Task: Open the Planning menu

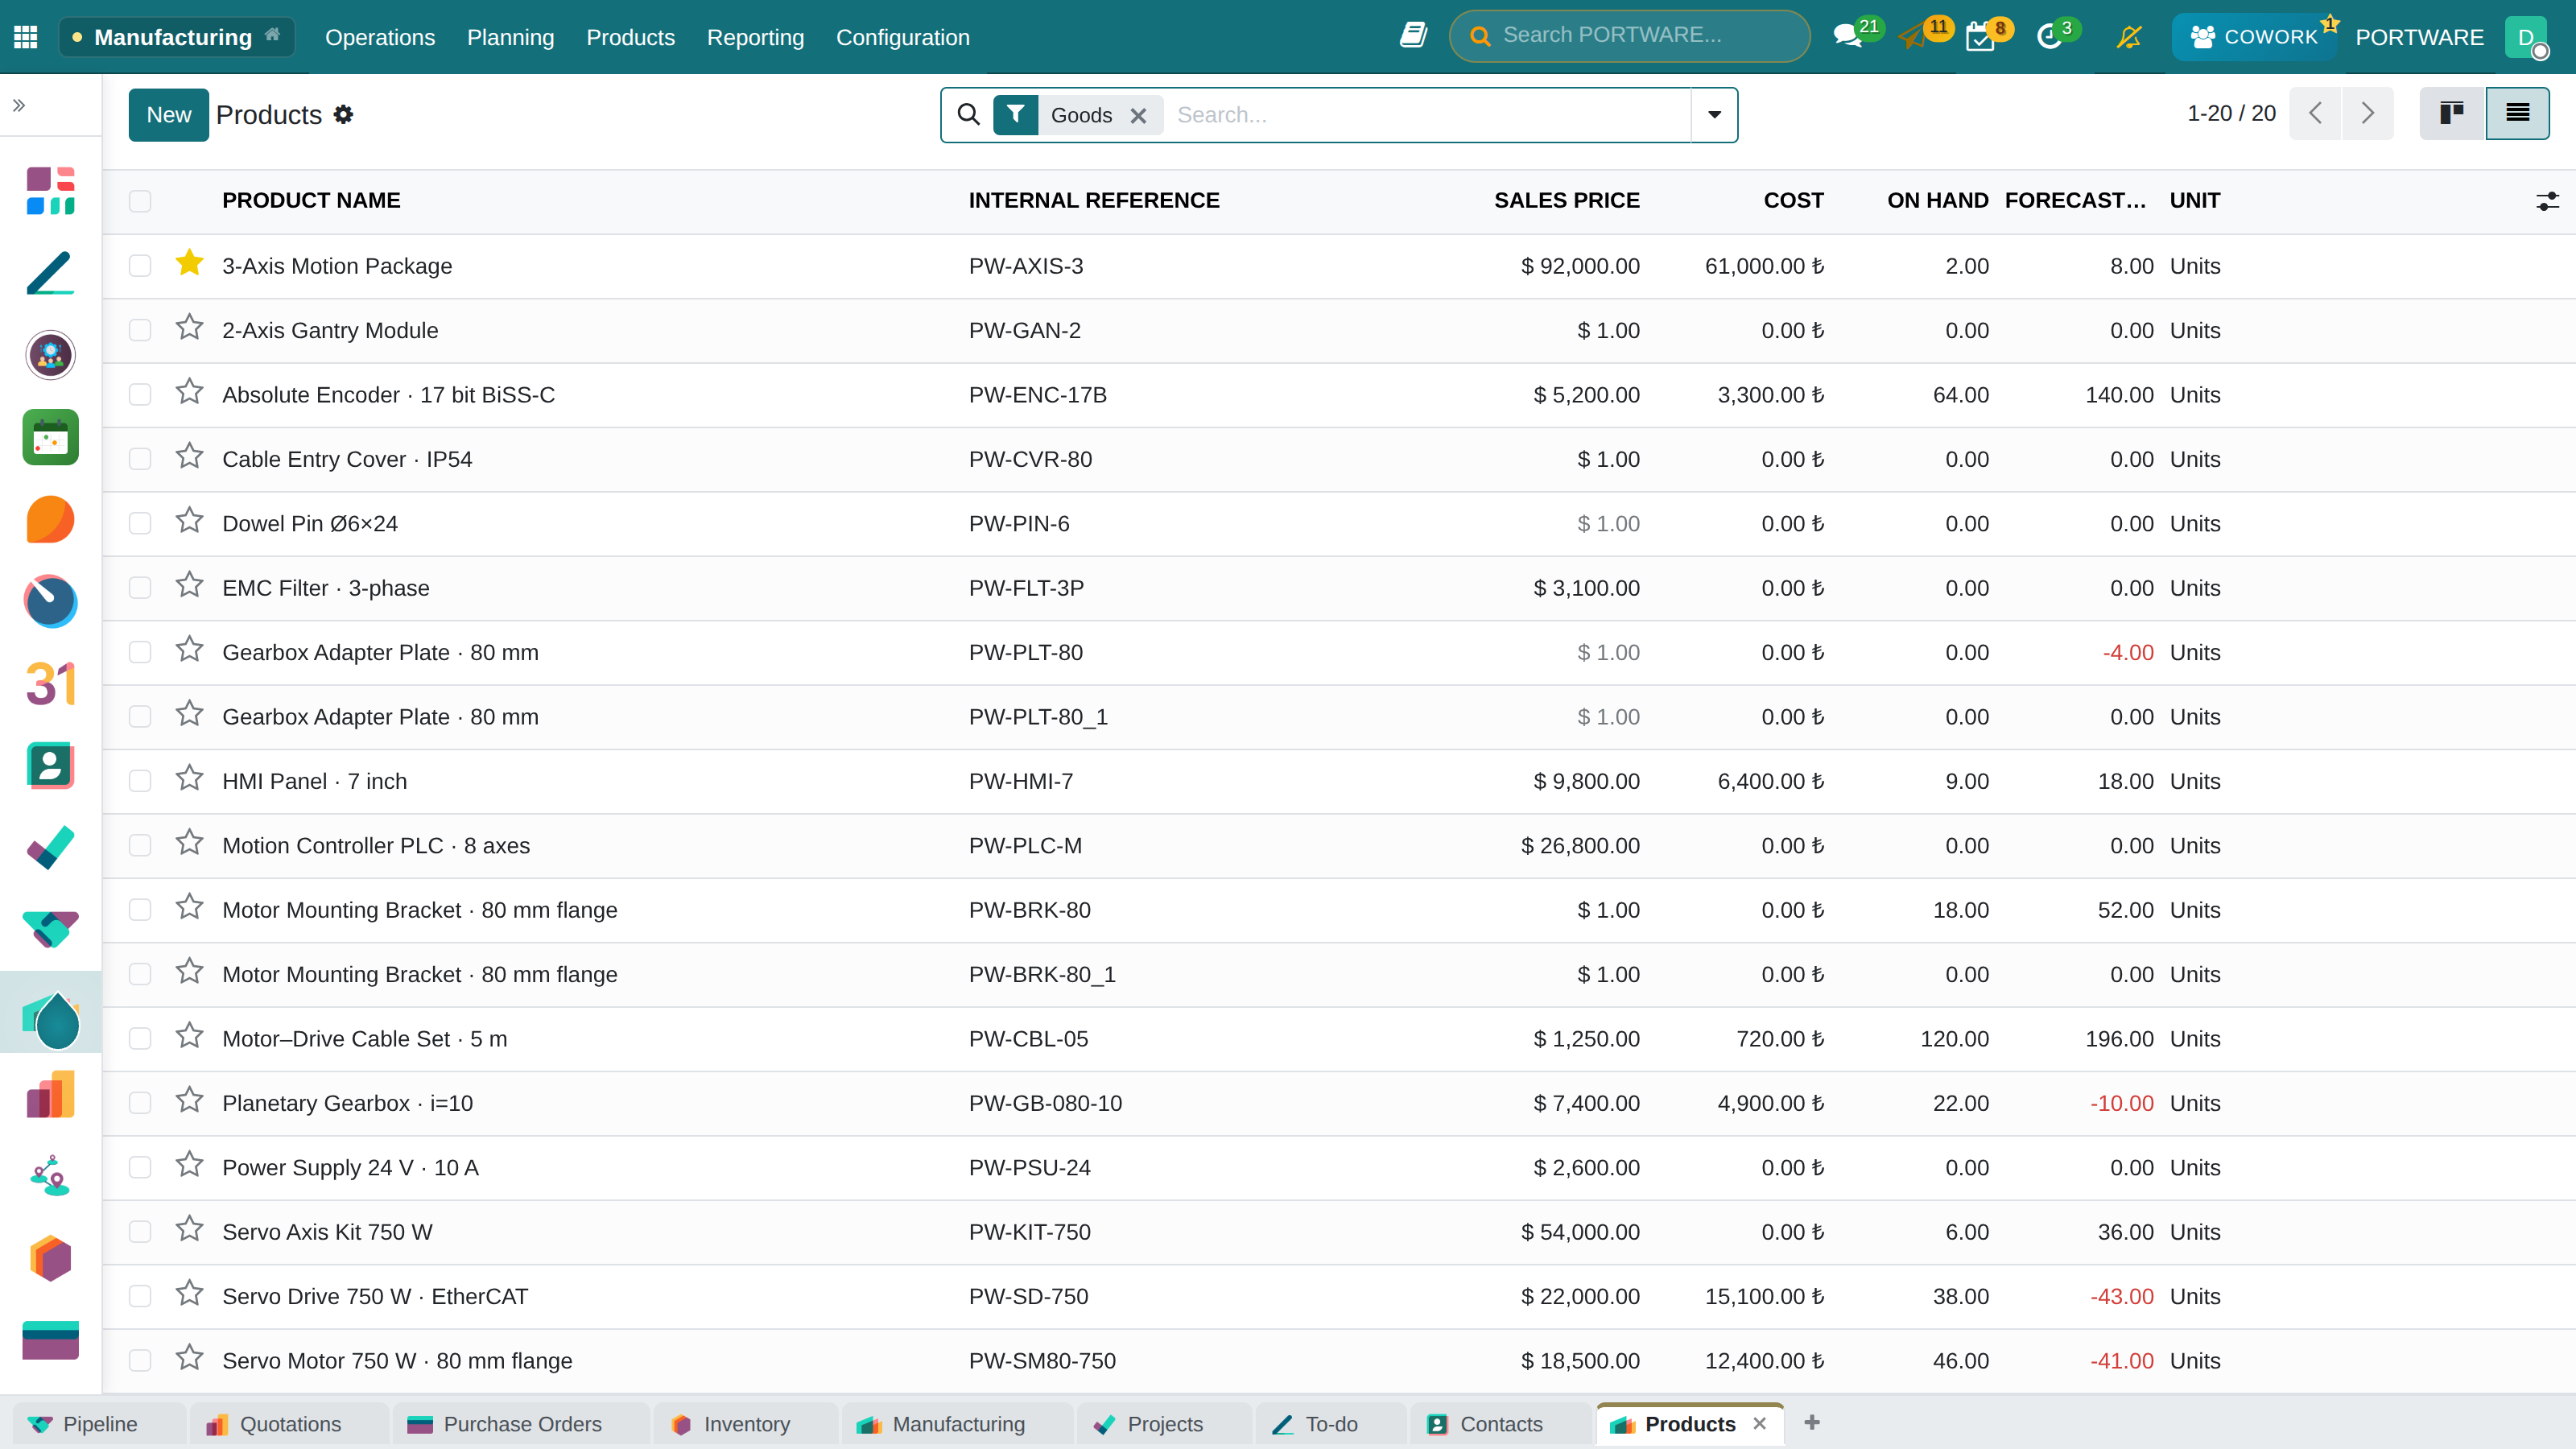Action: (510, 37)
